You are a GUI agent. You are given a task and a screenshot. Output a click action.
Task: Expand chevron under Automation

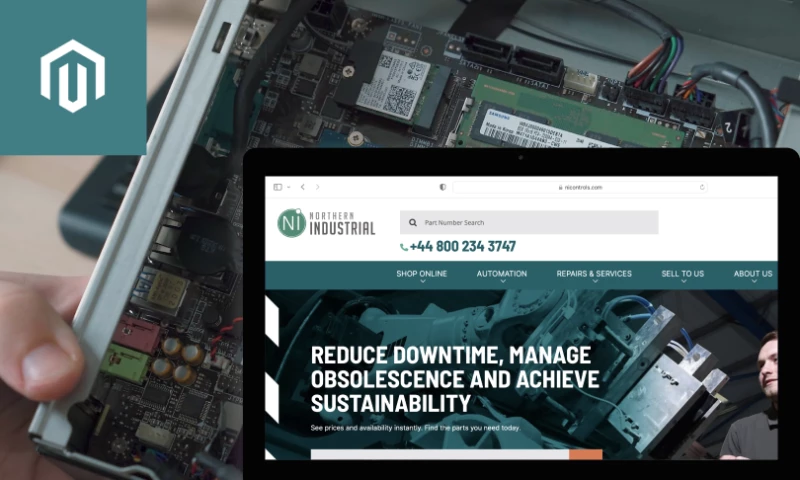(x=503, y=282)
